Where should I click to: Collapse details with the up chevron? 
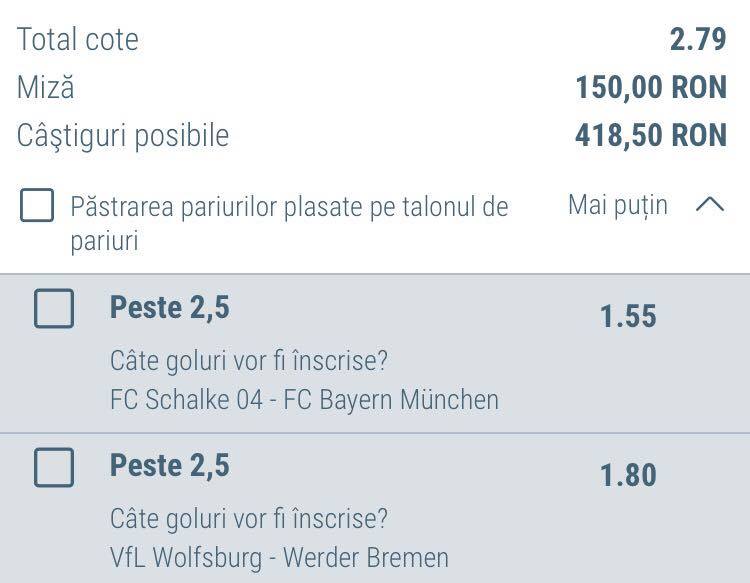coord(710,205)
